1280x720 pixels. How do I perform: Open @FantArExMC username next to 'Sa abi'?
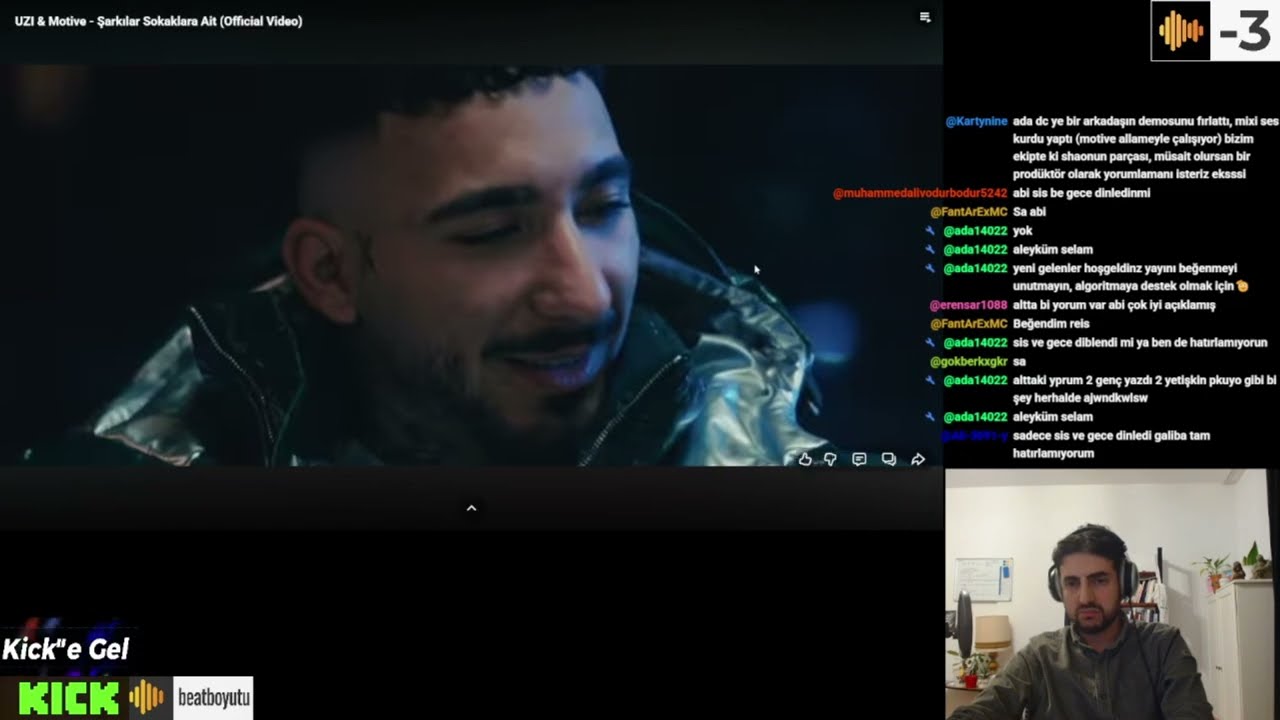[x=968, y=212]
